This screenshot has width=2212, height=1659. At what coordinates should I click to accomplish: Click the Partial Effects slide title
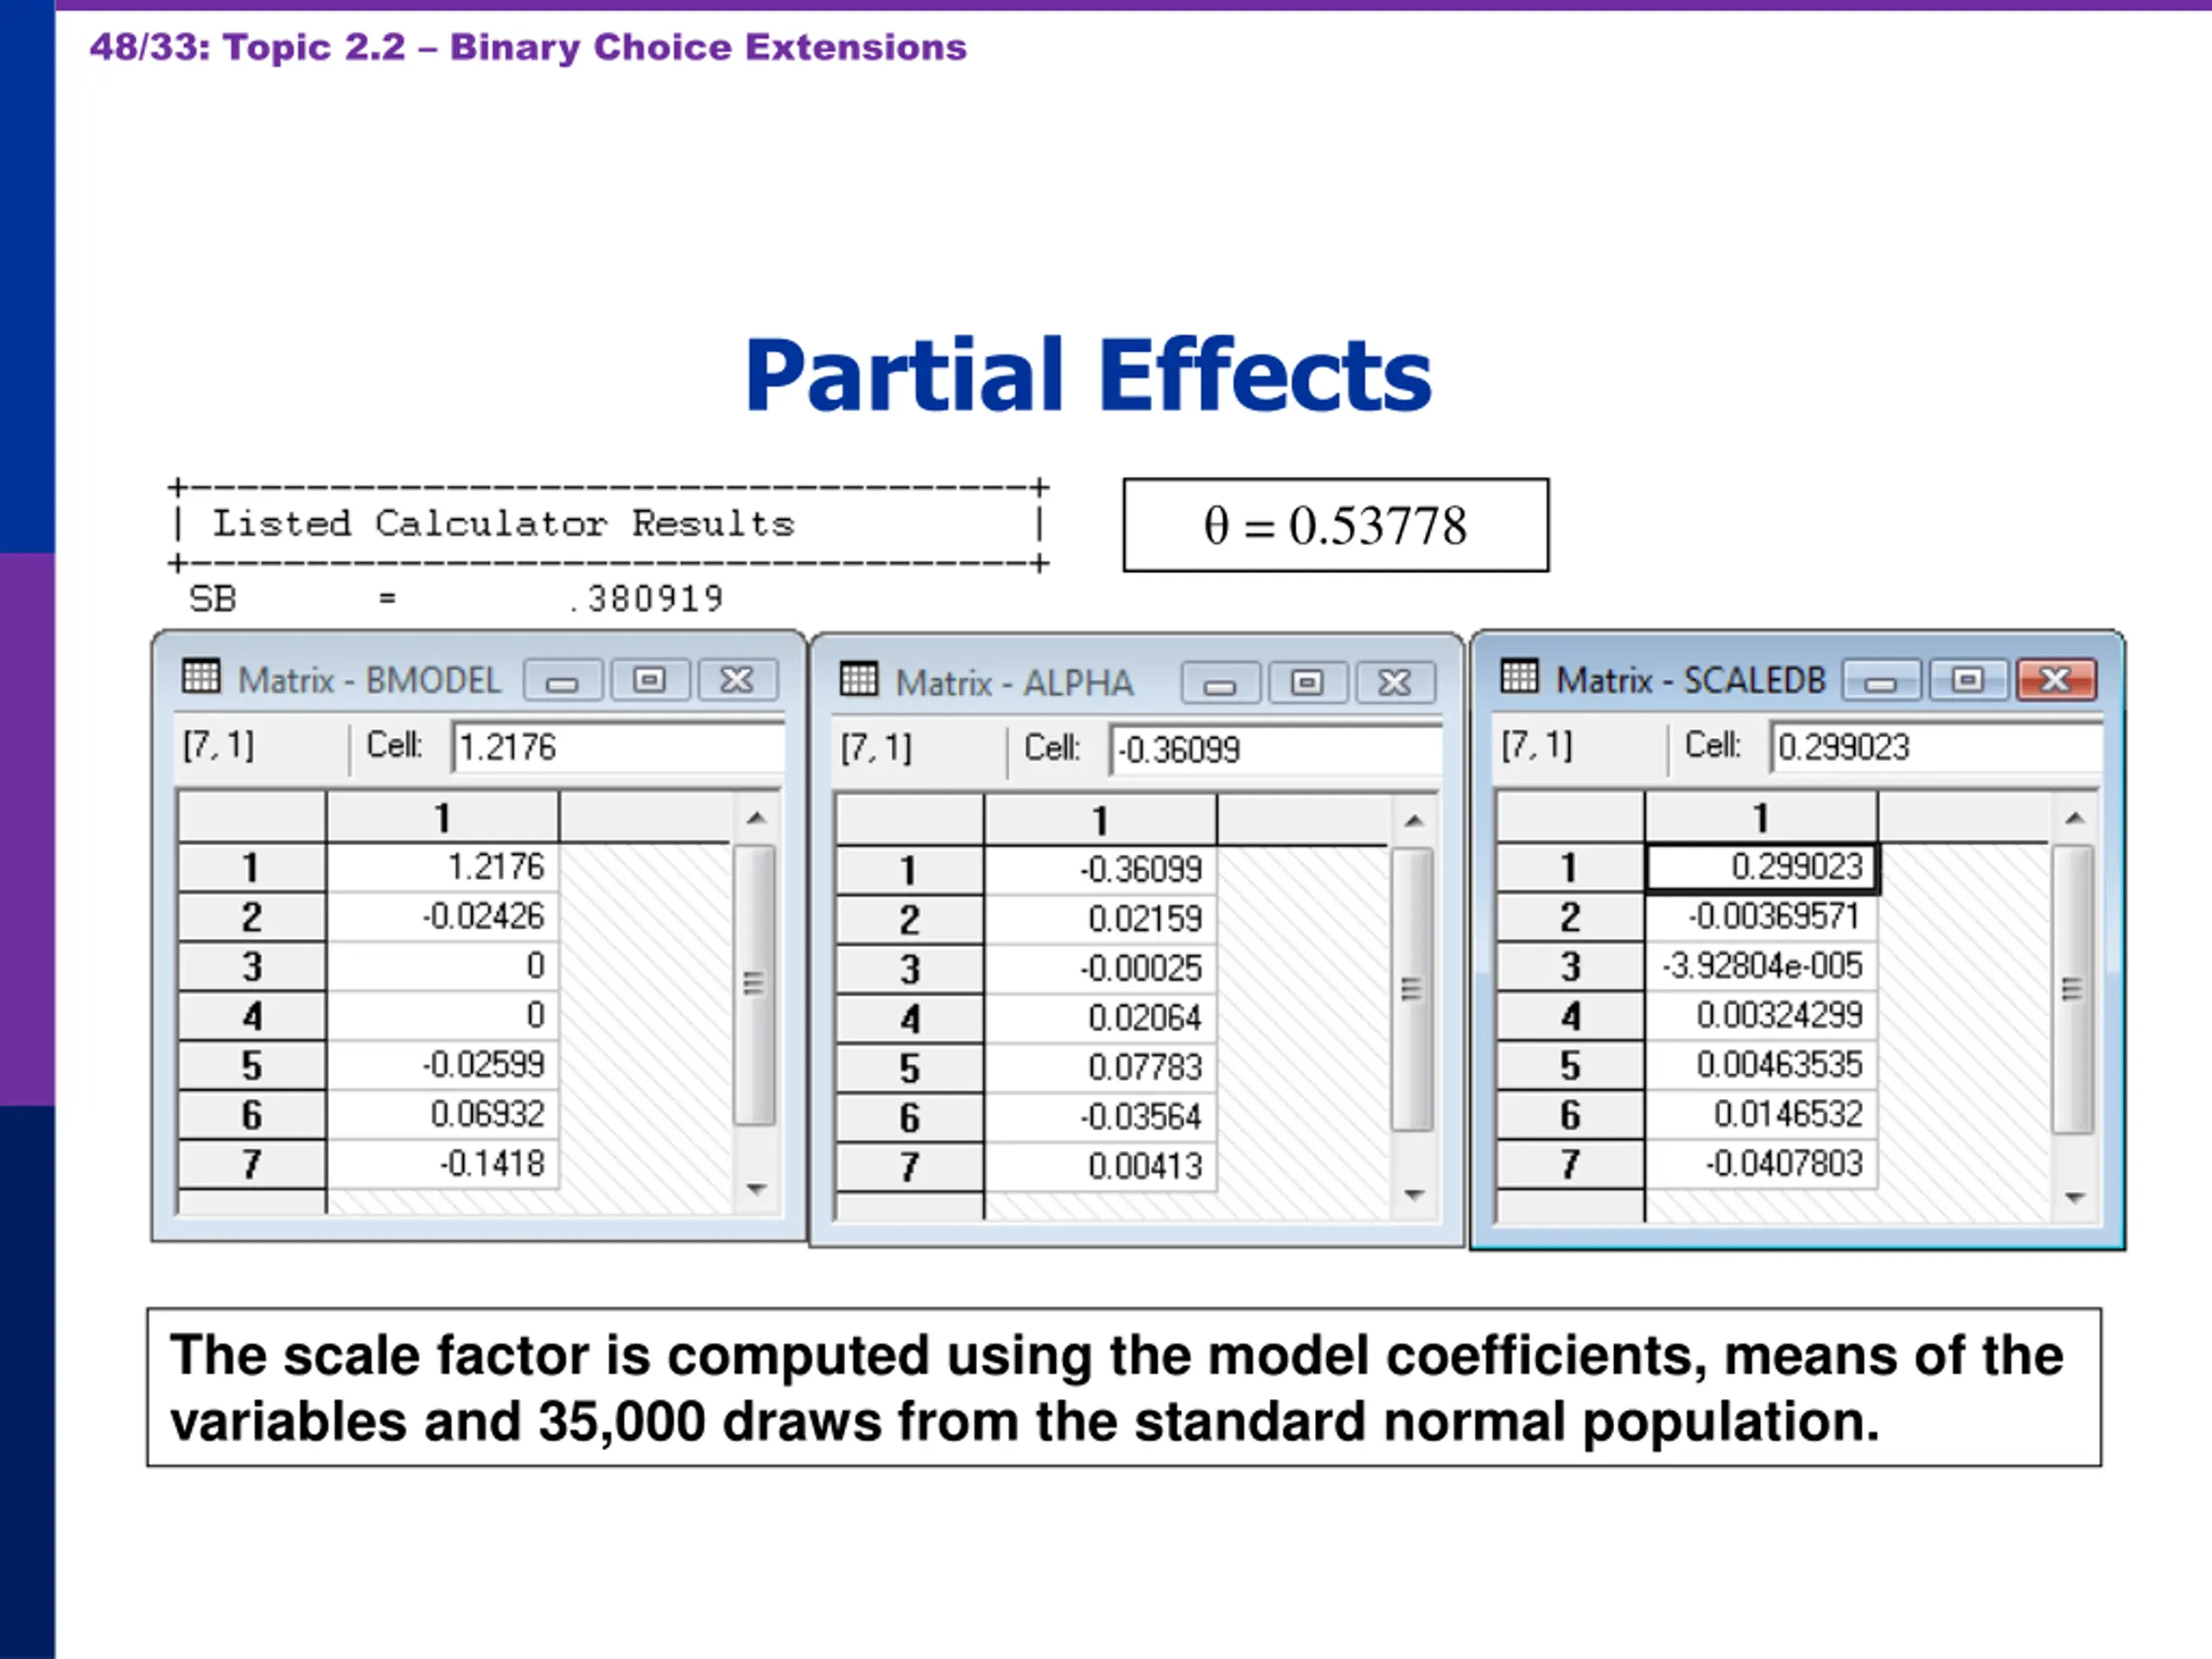pyautogui.click(x=1089, y=375)
